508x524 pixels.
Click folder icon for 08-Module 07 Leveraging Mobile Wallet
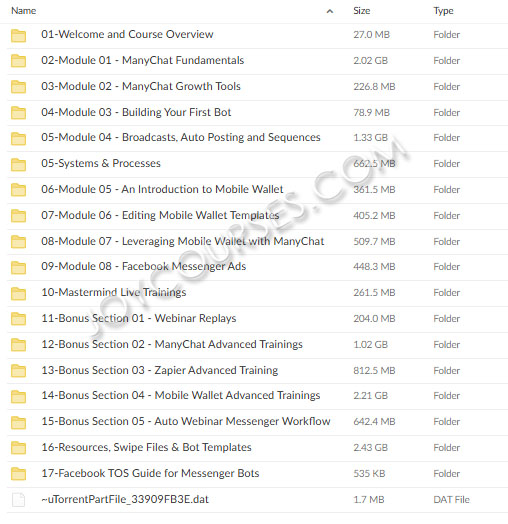18,242
